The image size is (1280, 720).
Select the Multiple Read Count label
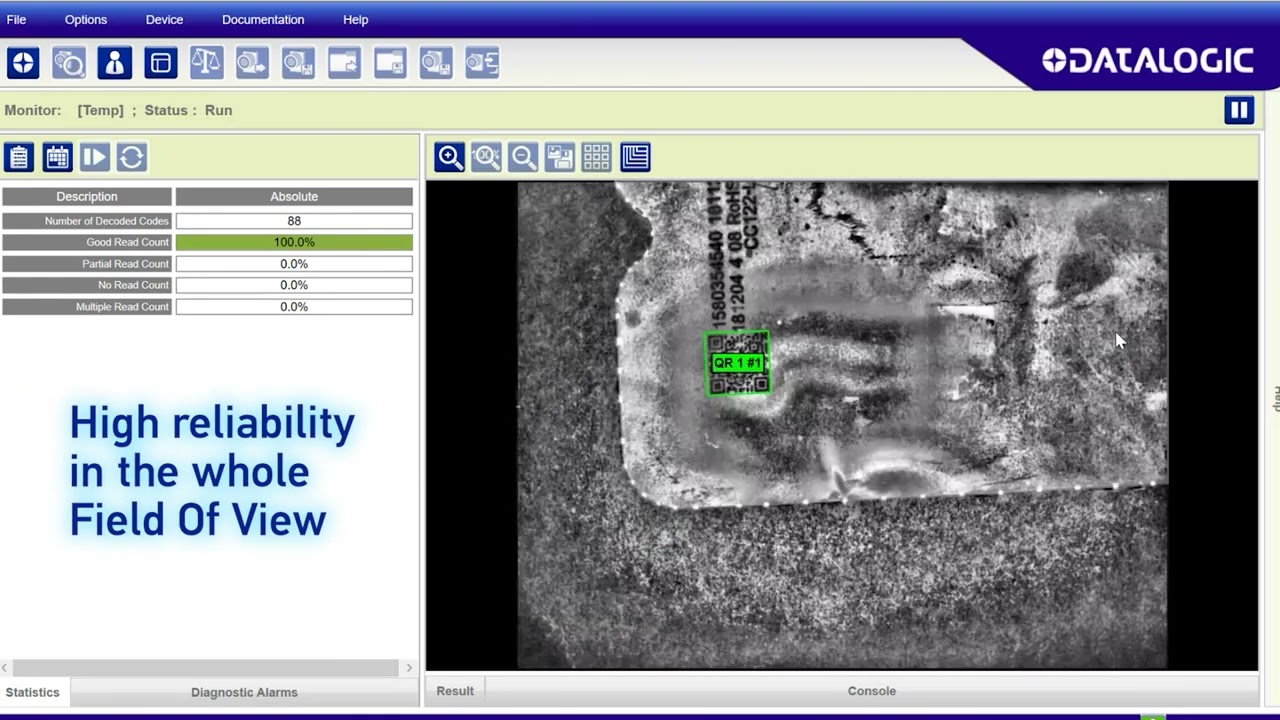87,307
